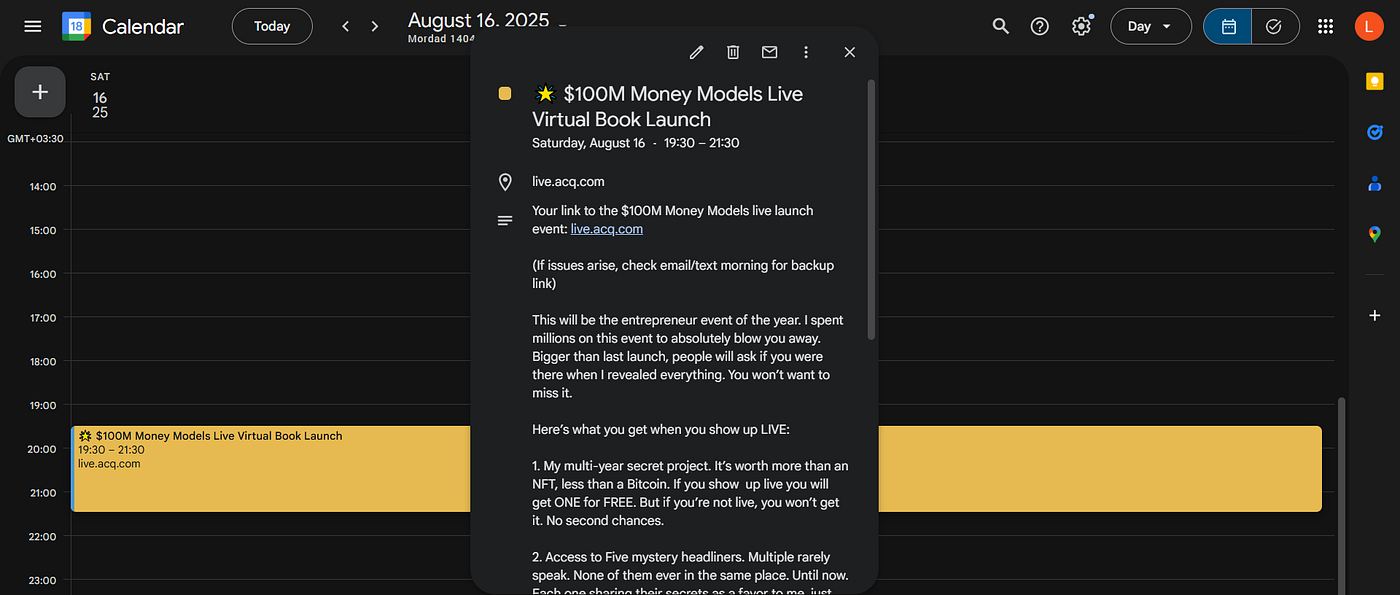1400x595 pixels.
Task: Click the description lines icon
Action: (x=505, y=220)
